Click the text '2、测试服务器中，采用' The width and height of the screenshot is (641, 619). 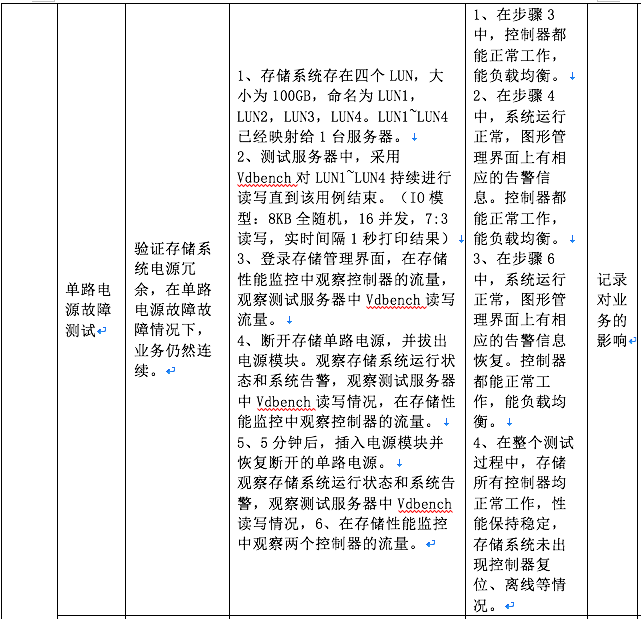[318, 157]
